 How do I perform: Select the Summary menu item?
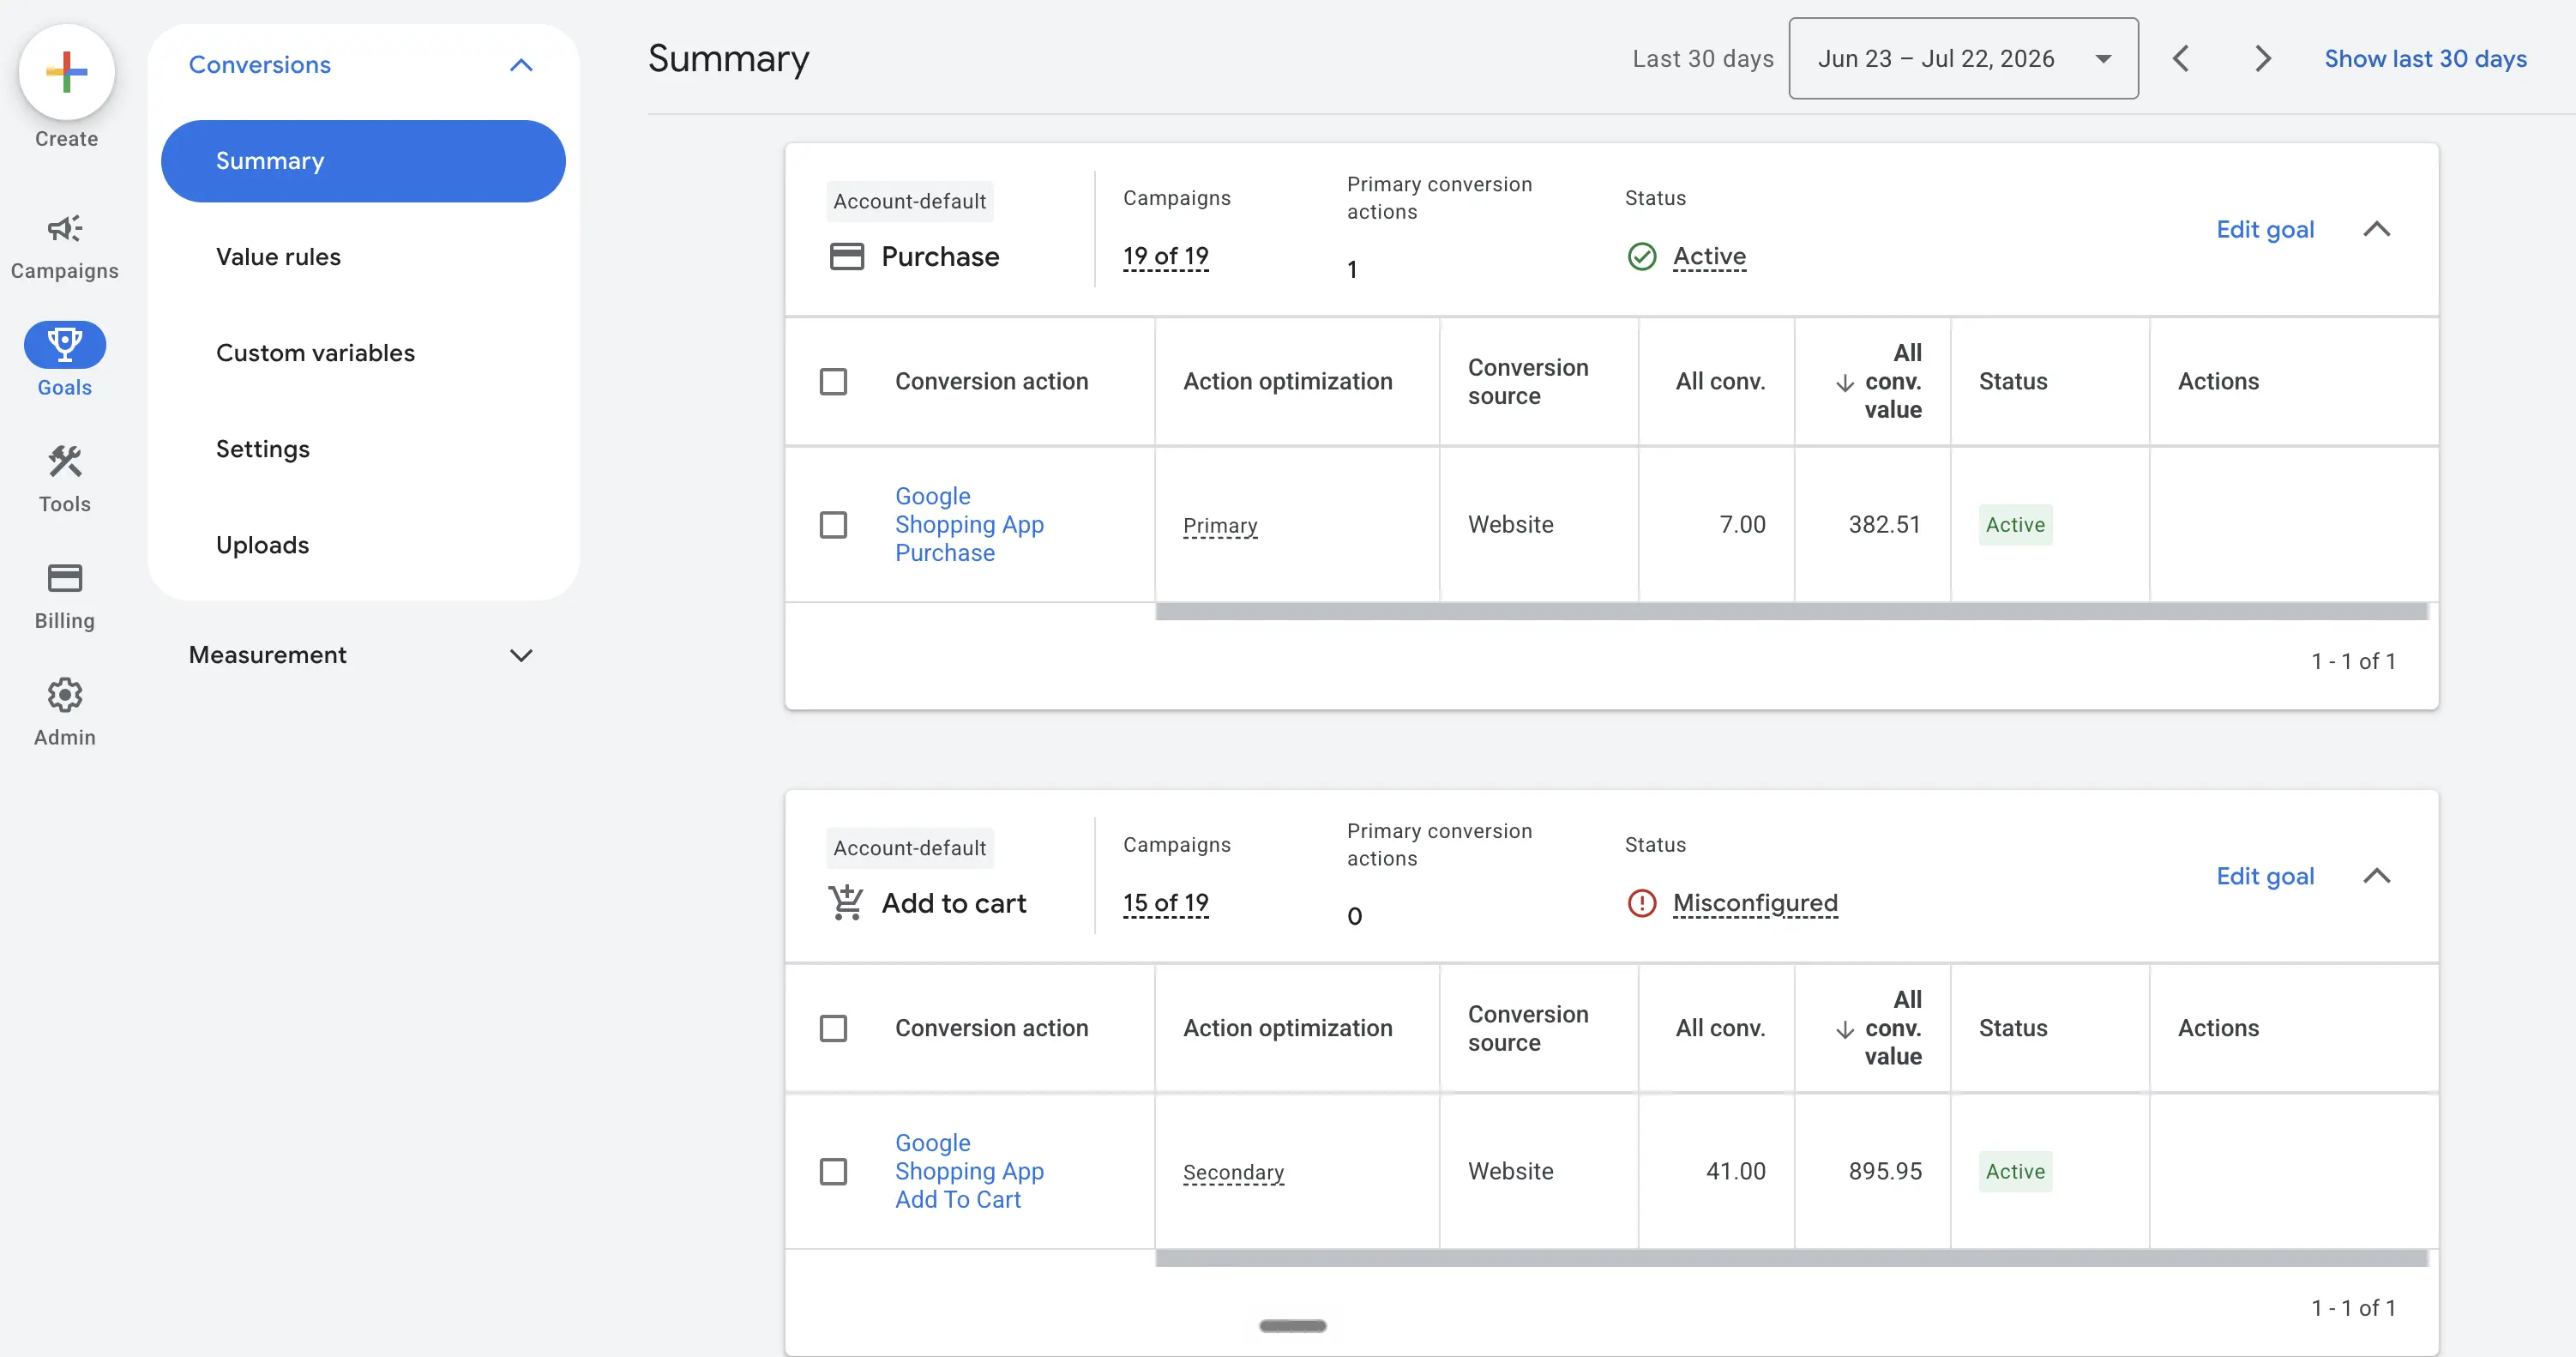(363, 161)
